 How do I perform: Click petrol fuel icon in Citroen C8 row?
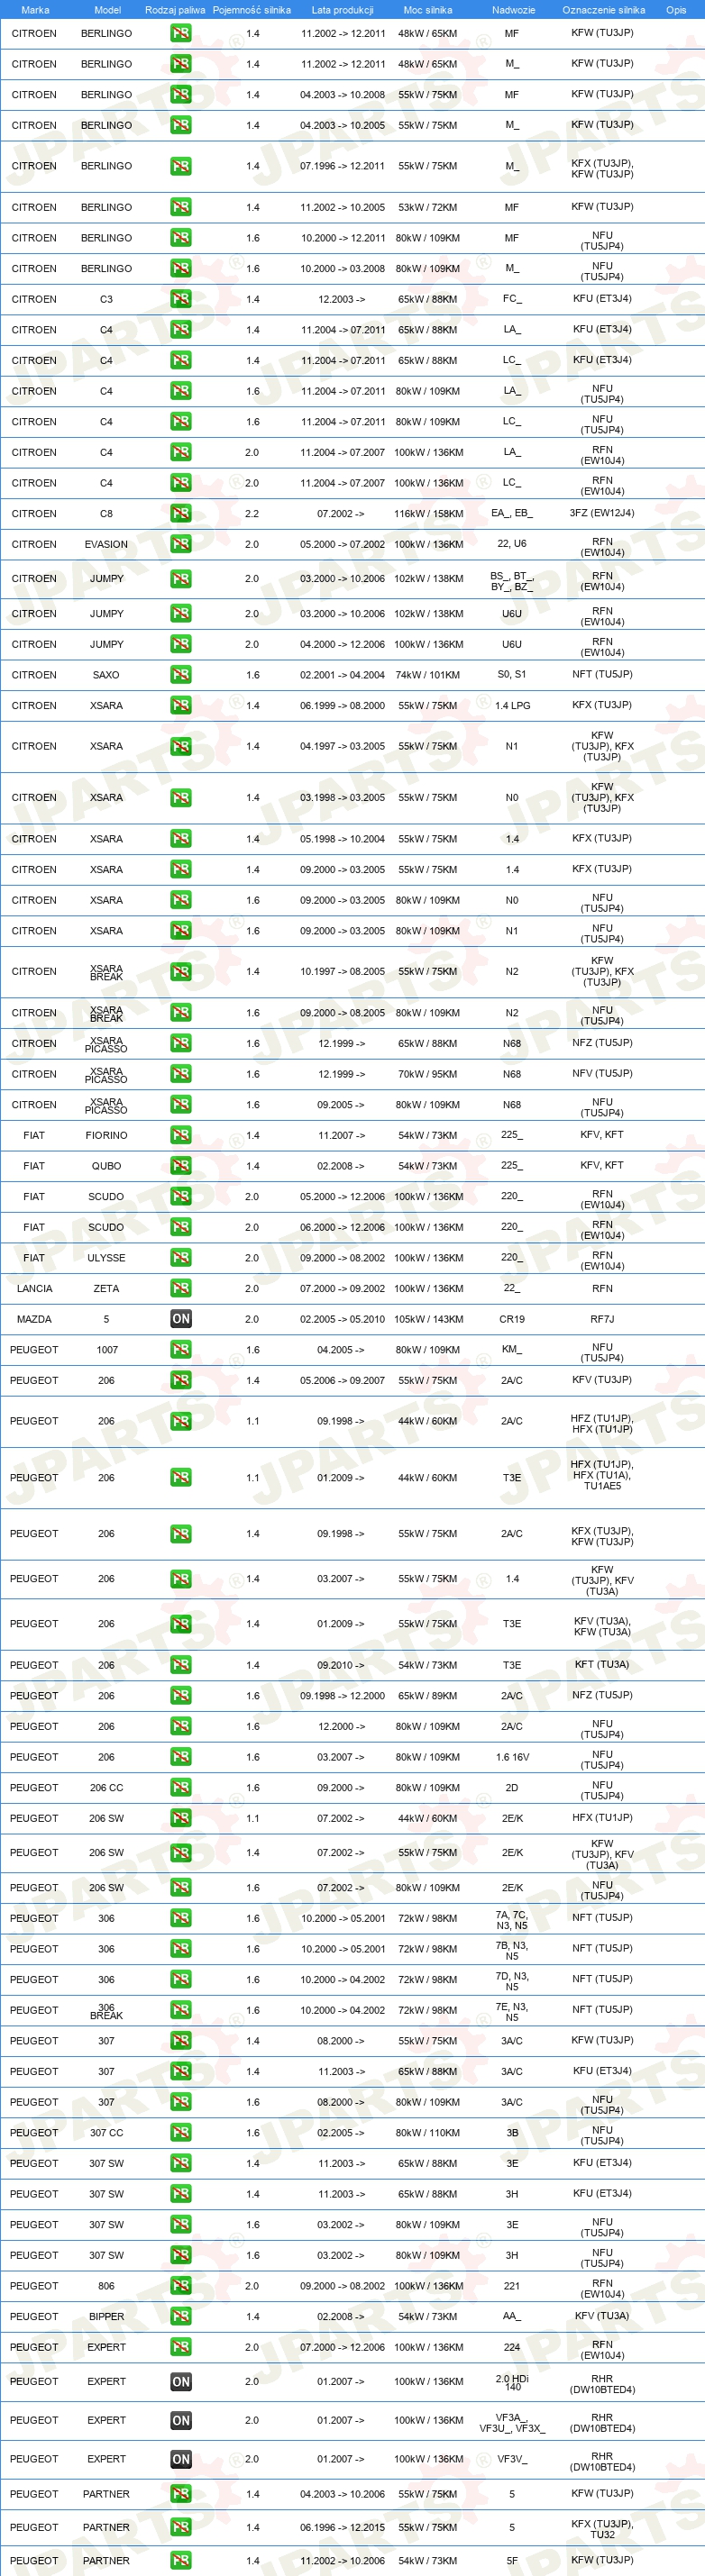tap(181, 514)
